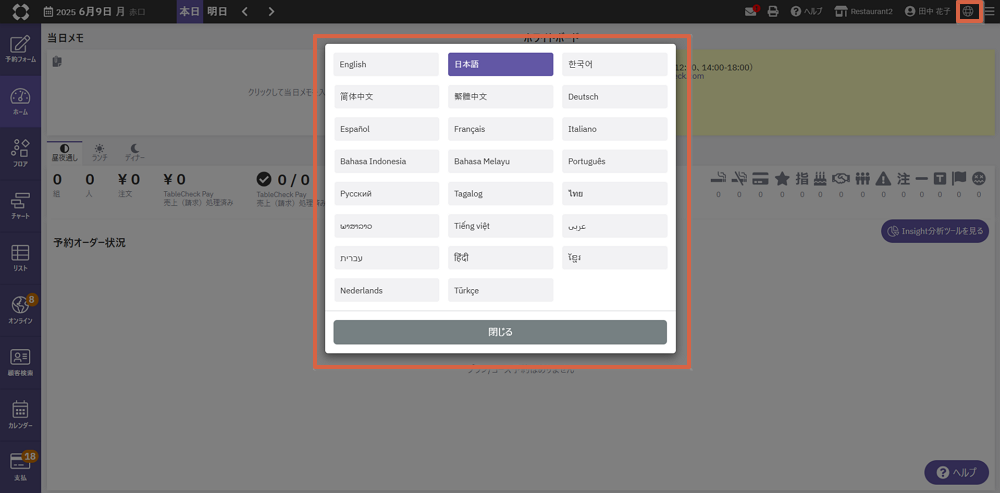
Task: Switch to the 昼夜通し all-day tab
Action: click(64, 151)
